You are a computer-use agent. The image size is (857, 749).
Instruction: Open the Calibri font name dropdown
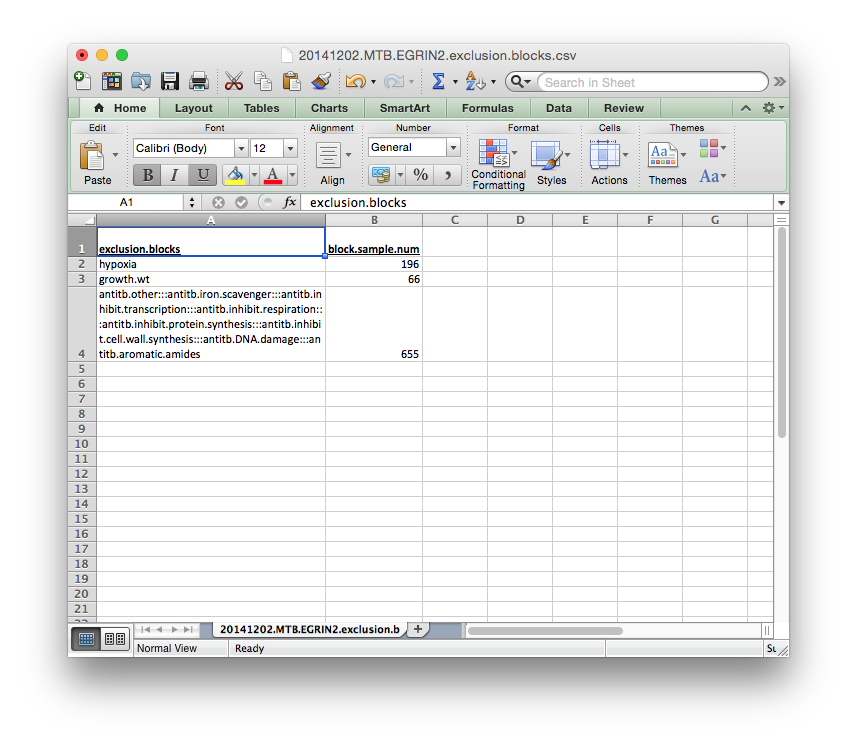(x=240, y=148)
